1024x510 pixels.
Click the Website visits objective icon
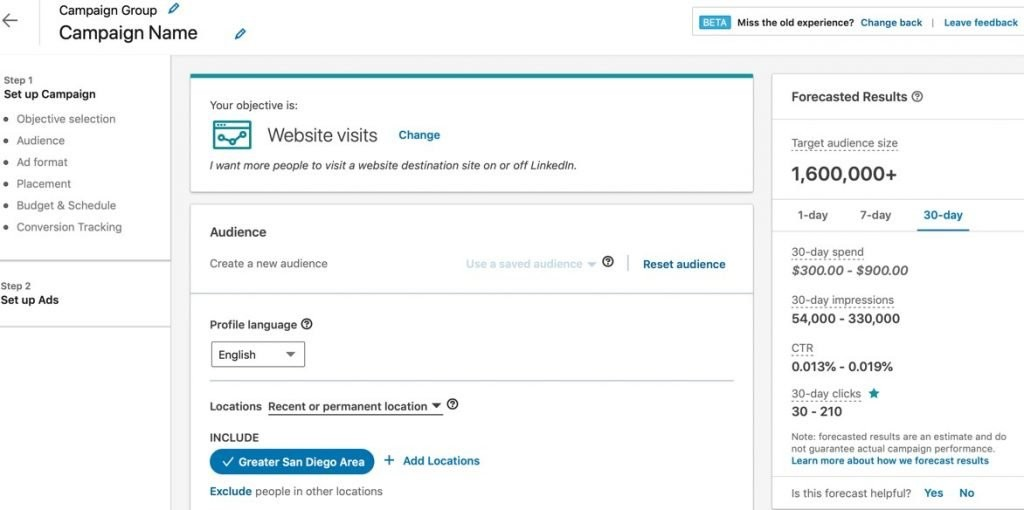point(232,135)
